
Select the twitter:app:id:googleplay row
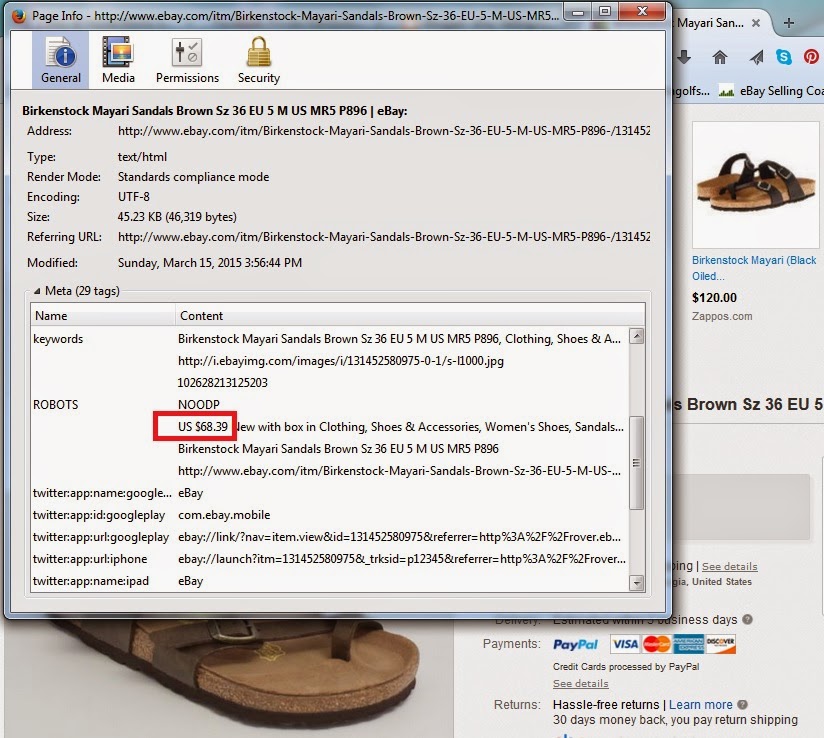tap(329, 515)
